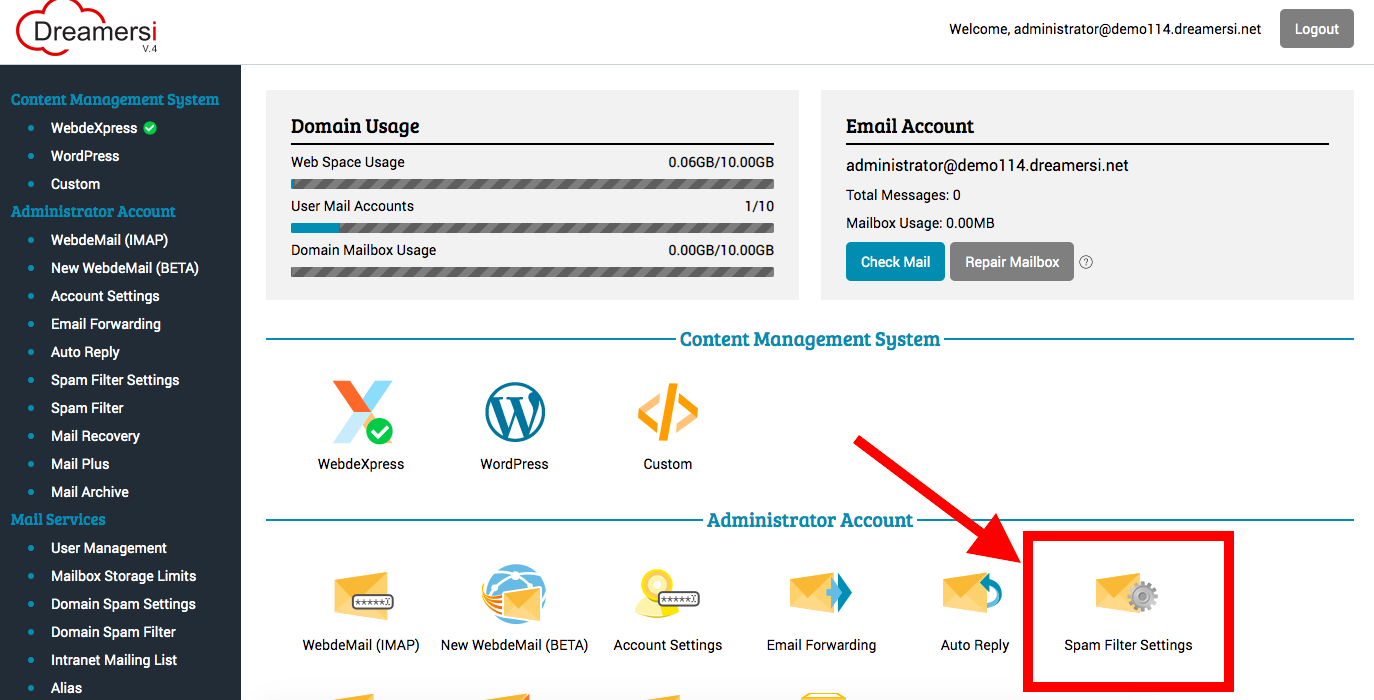Open Domain Spam Filter sidebar link
The width and height of the screenshot is (1374, 700).
(x=113, y=632)
